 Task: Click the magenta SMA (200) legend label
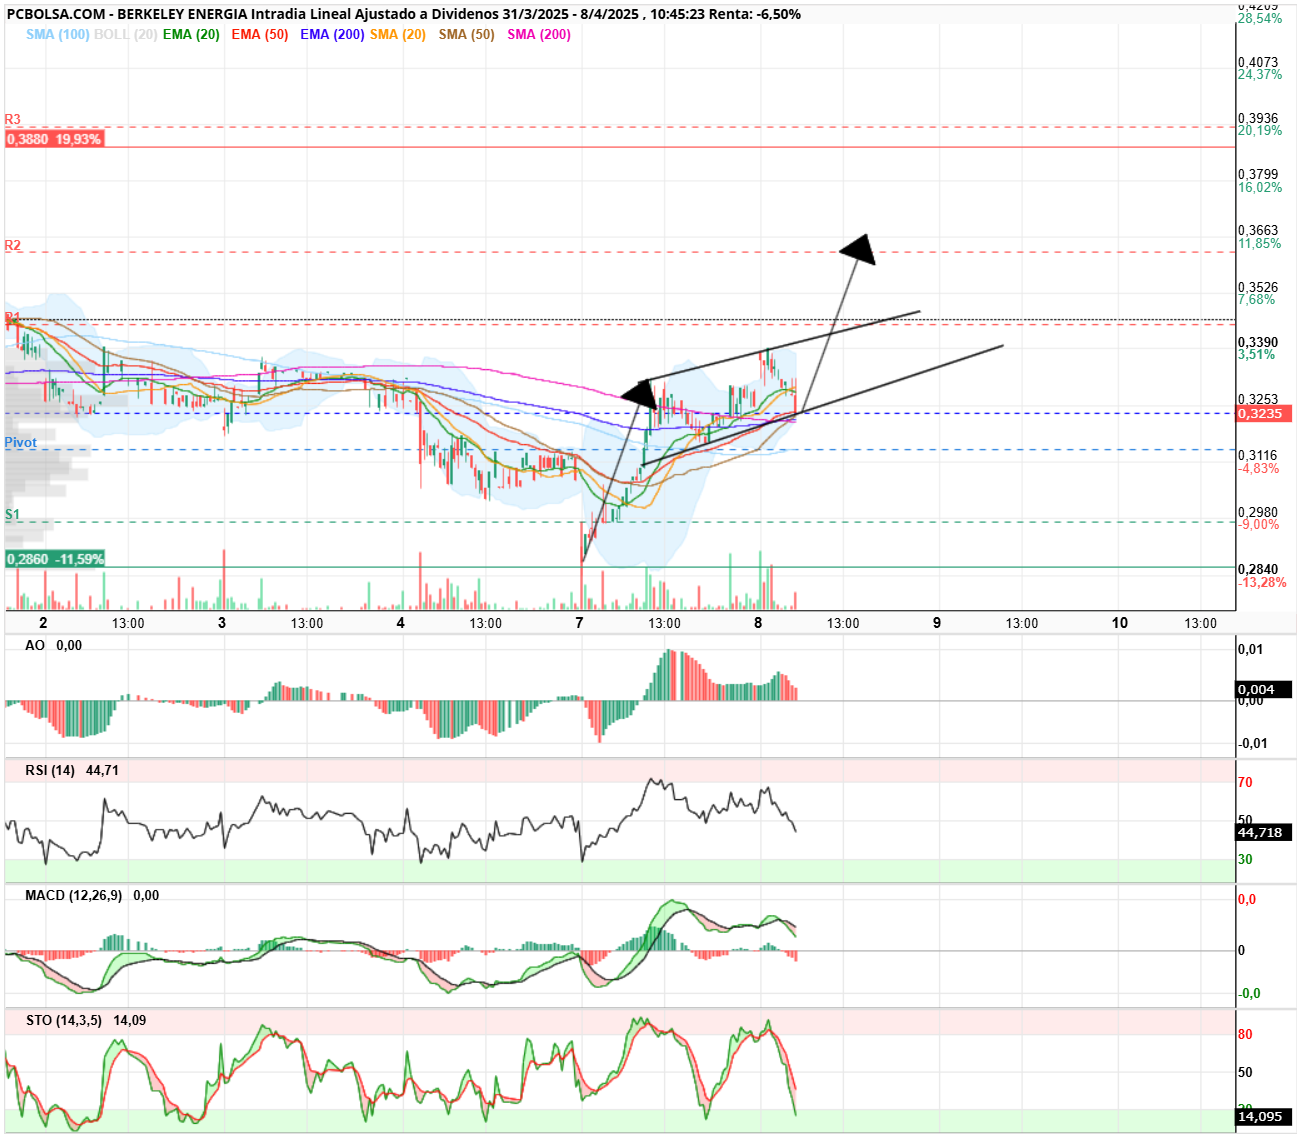pyautogui.click(x=539, y=34)
